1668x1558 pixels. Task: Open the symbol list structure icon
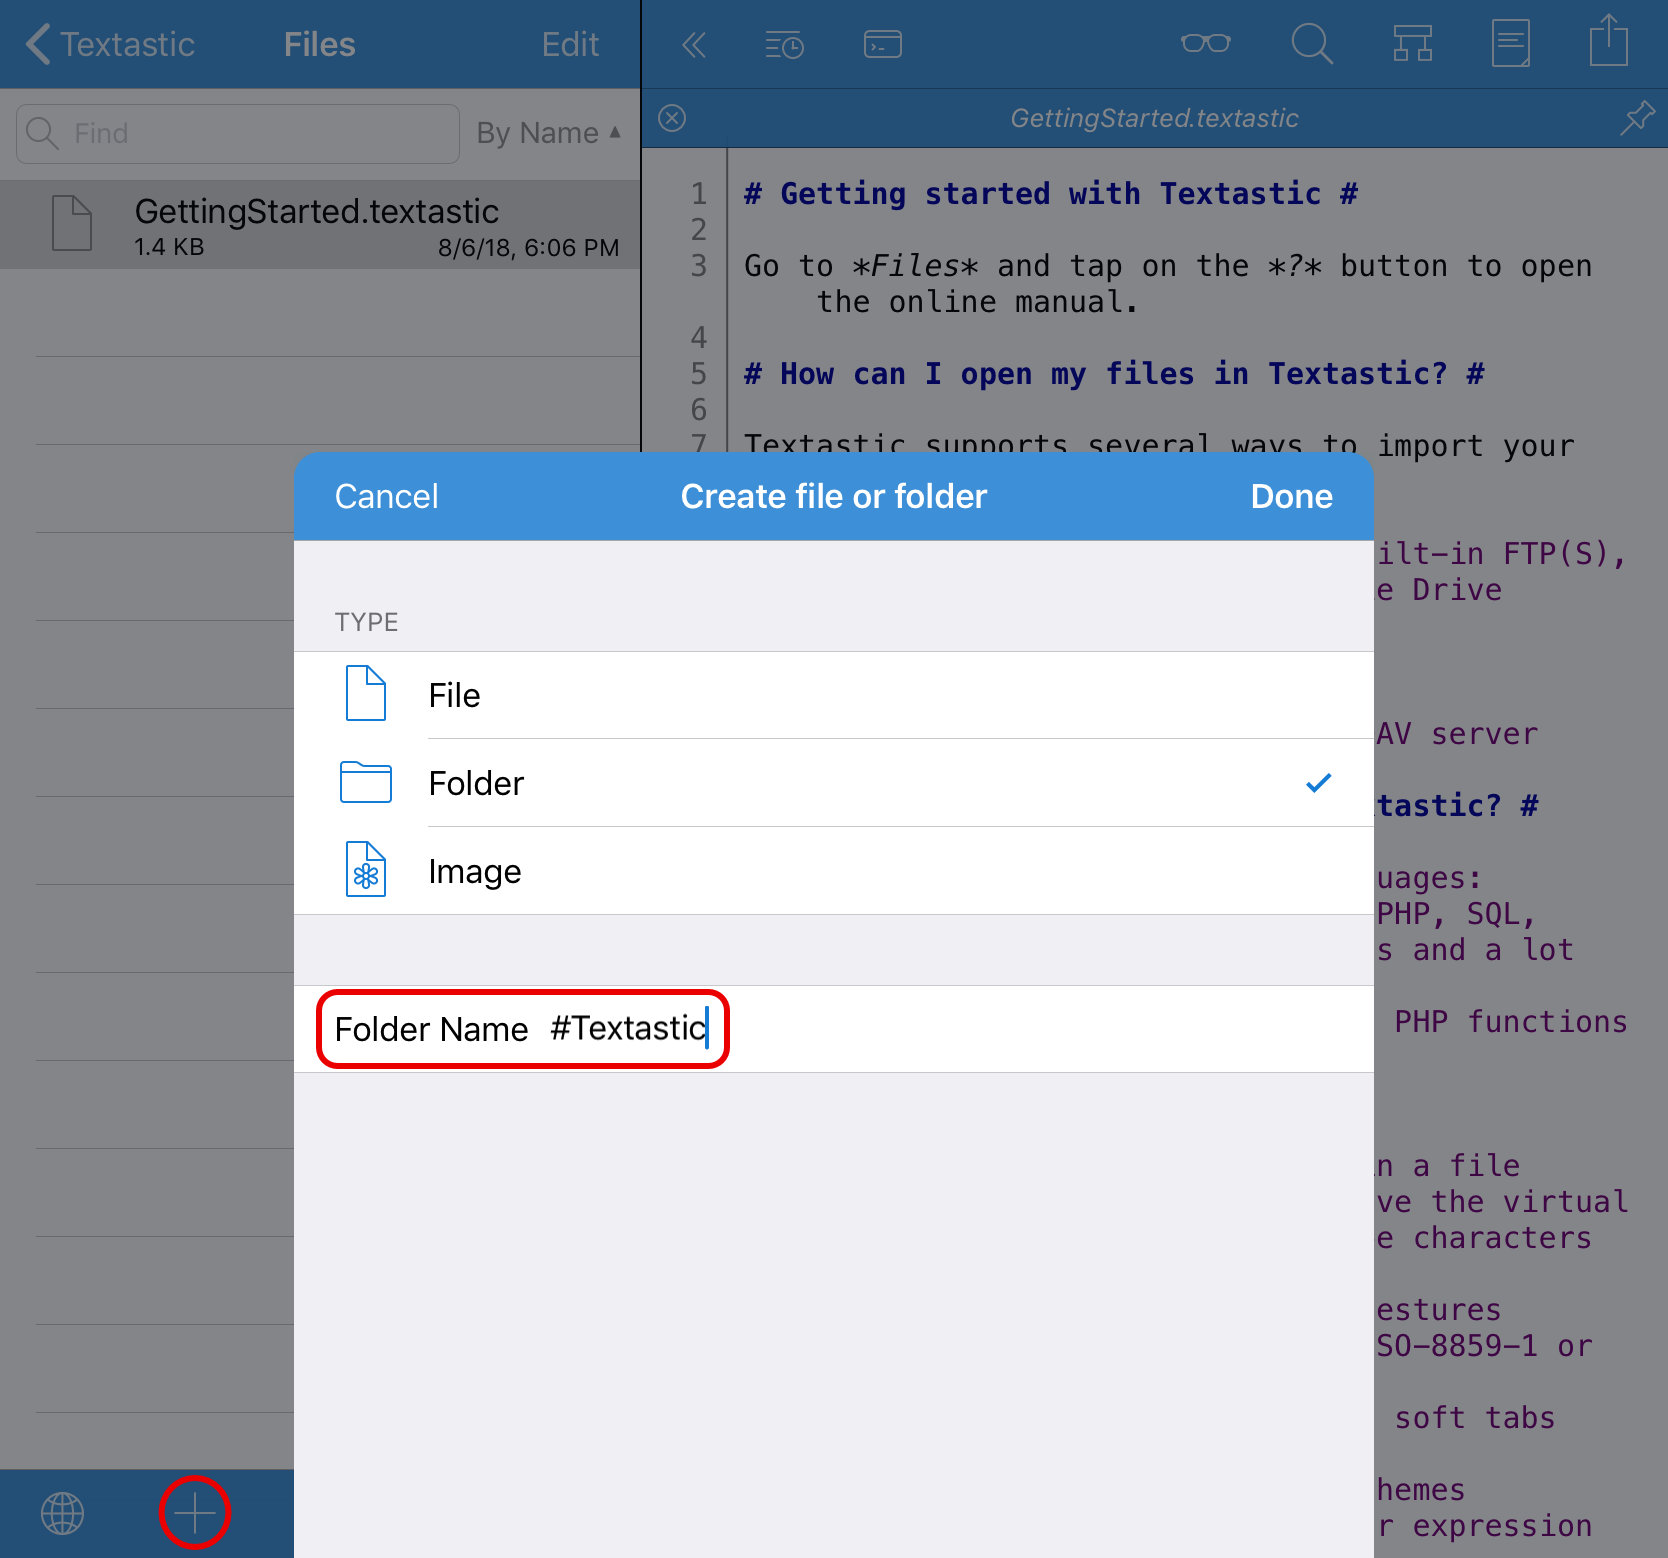click(x=1412, y=44)
